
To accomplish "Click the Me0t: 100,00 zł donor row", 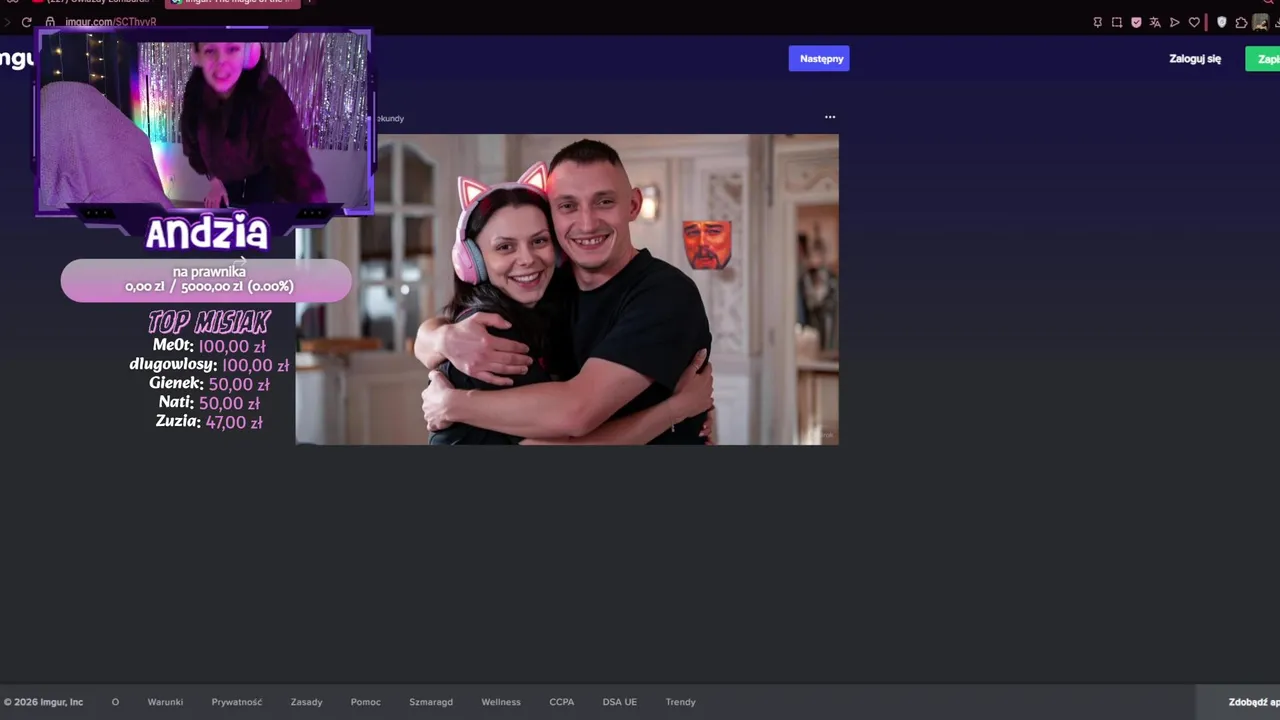I will [x=209, y=346].
